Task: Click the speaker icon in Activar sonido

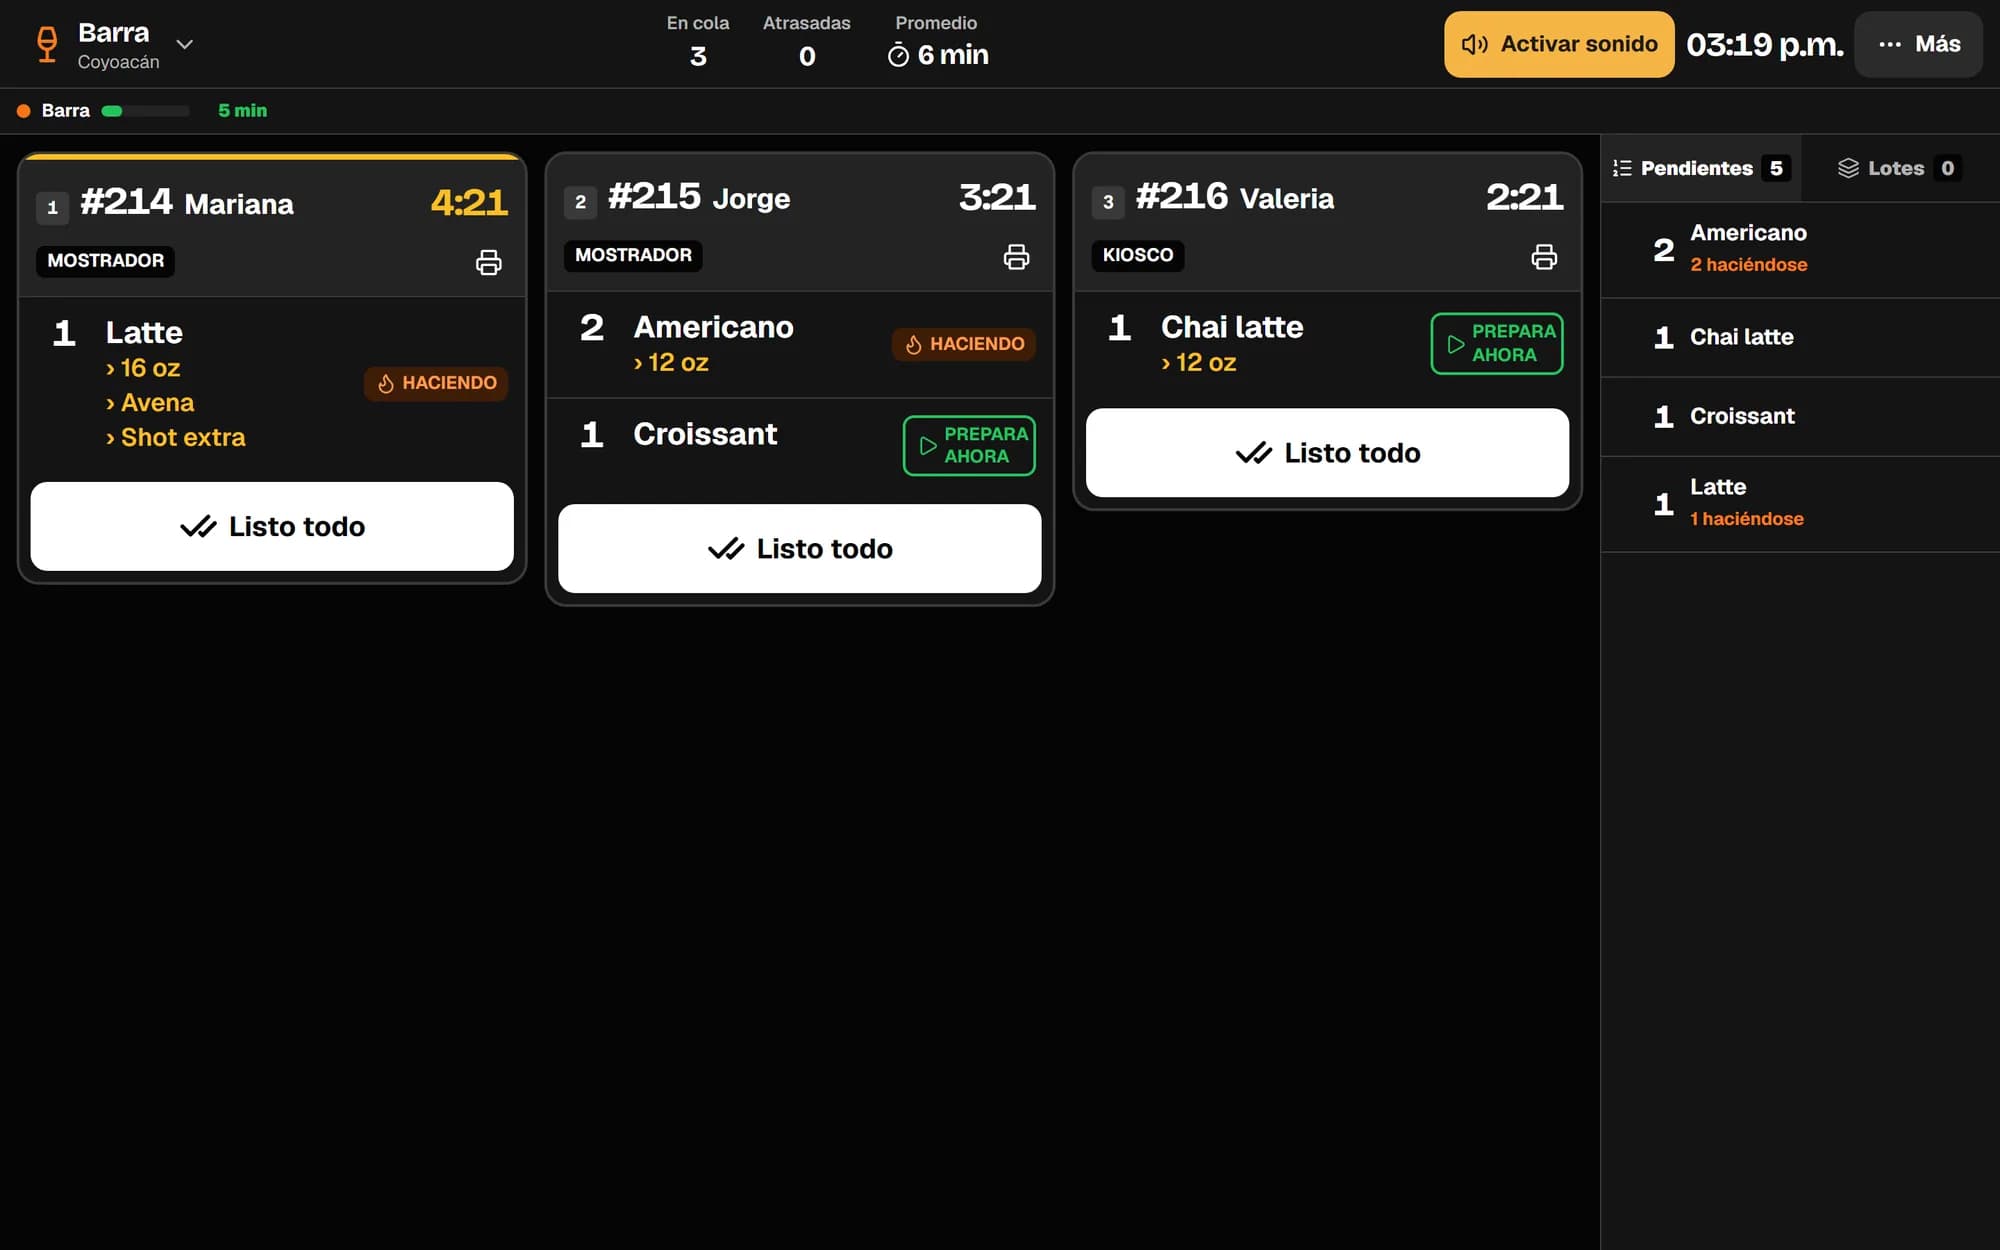Action: (1474, 44)
